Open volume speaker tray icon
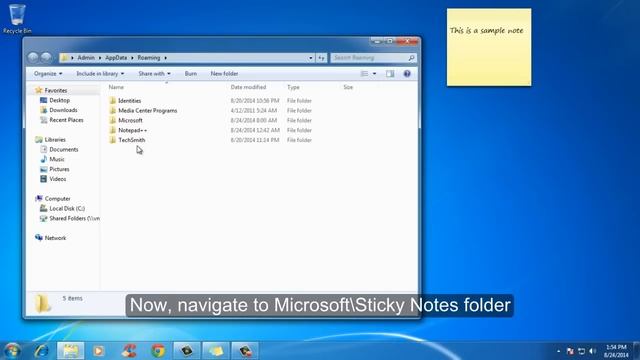This screenshot has width=640, height=360. [x=593, y=351]
